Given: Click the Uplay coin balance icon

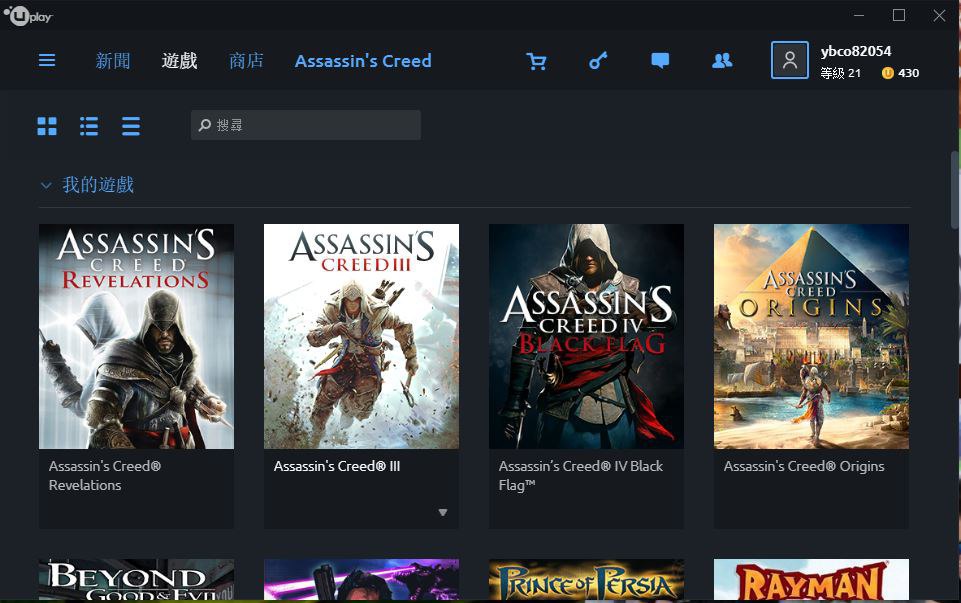Looking at the screenshot, I should coord(887,73).
